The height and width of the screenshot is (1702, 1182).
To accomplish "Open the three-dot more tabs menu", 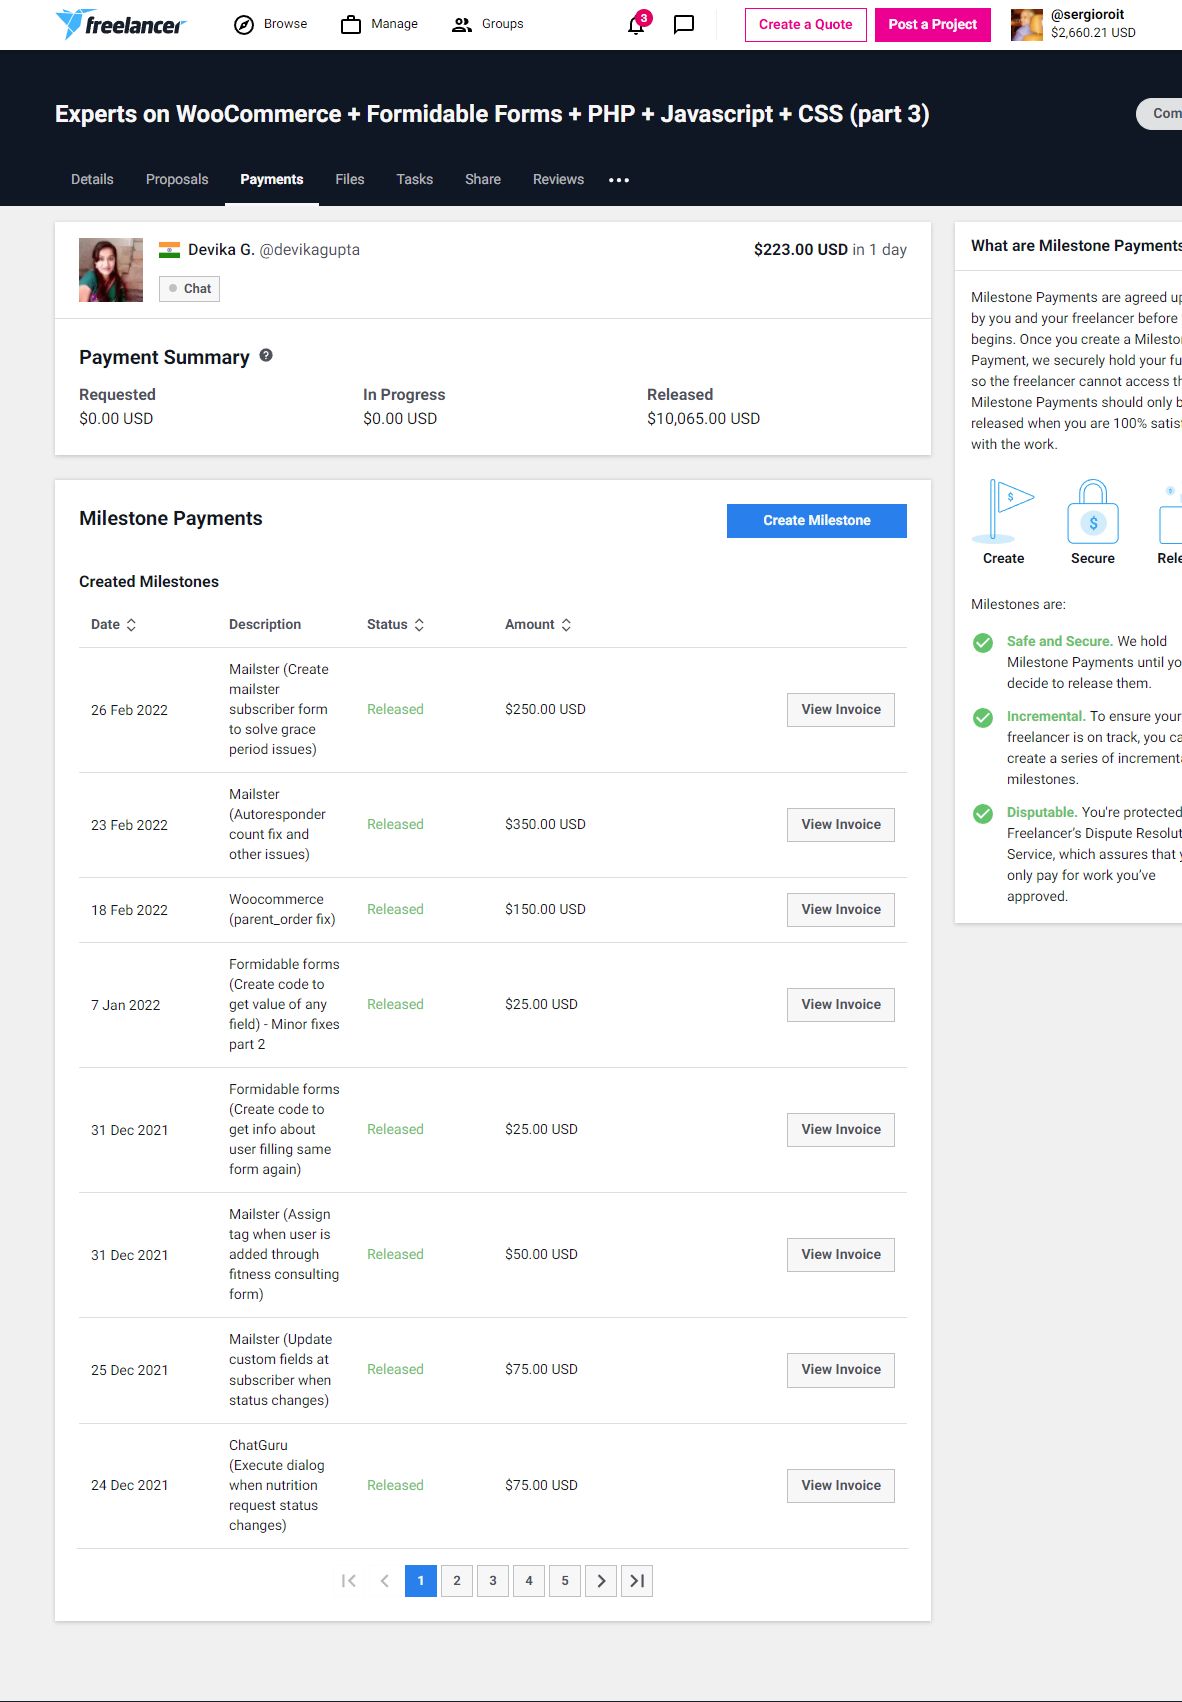I will [619, 180].
